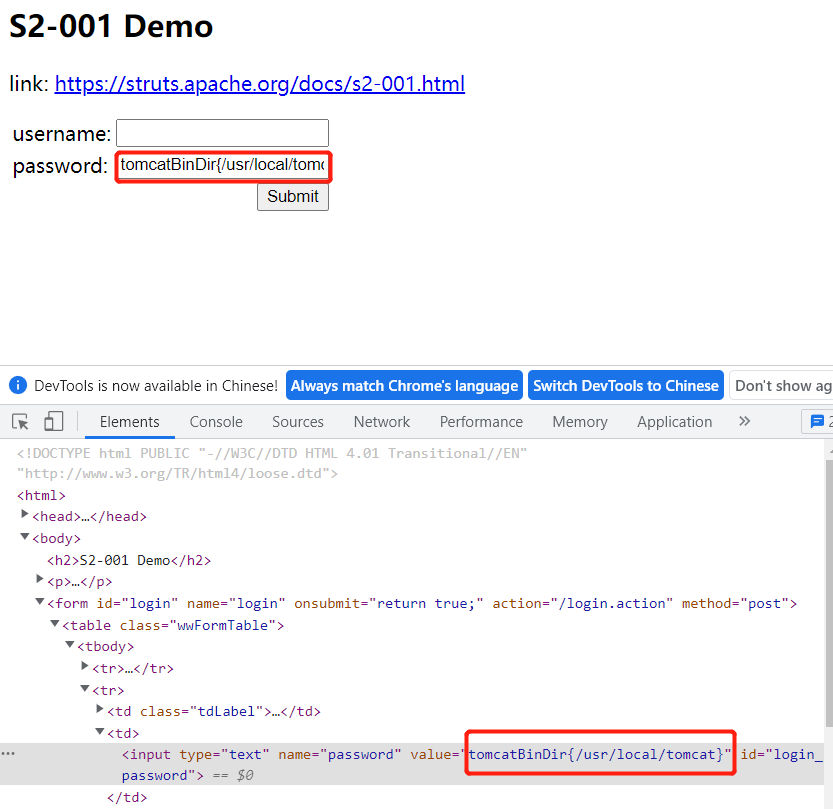Open the issues message counter icon
The width and height of the screenshot is (833, 809).
click(x=818, y=422)
